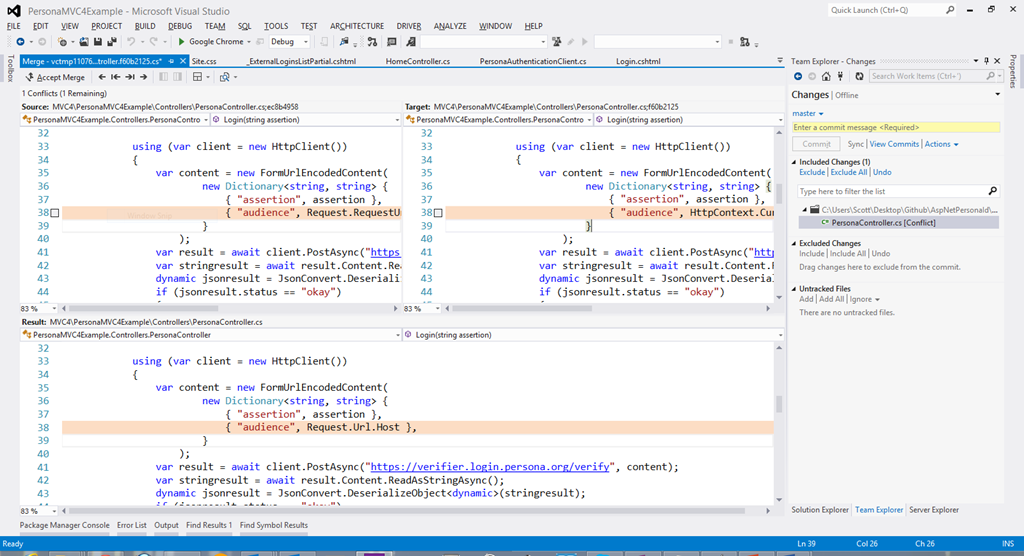The image size is (1024, 556).
Task: Click the Save All toolbar icon
Action: coord(112,42)
